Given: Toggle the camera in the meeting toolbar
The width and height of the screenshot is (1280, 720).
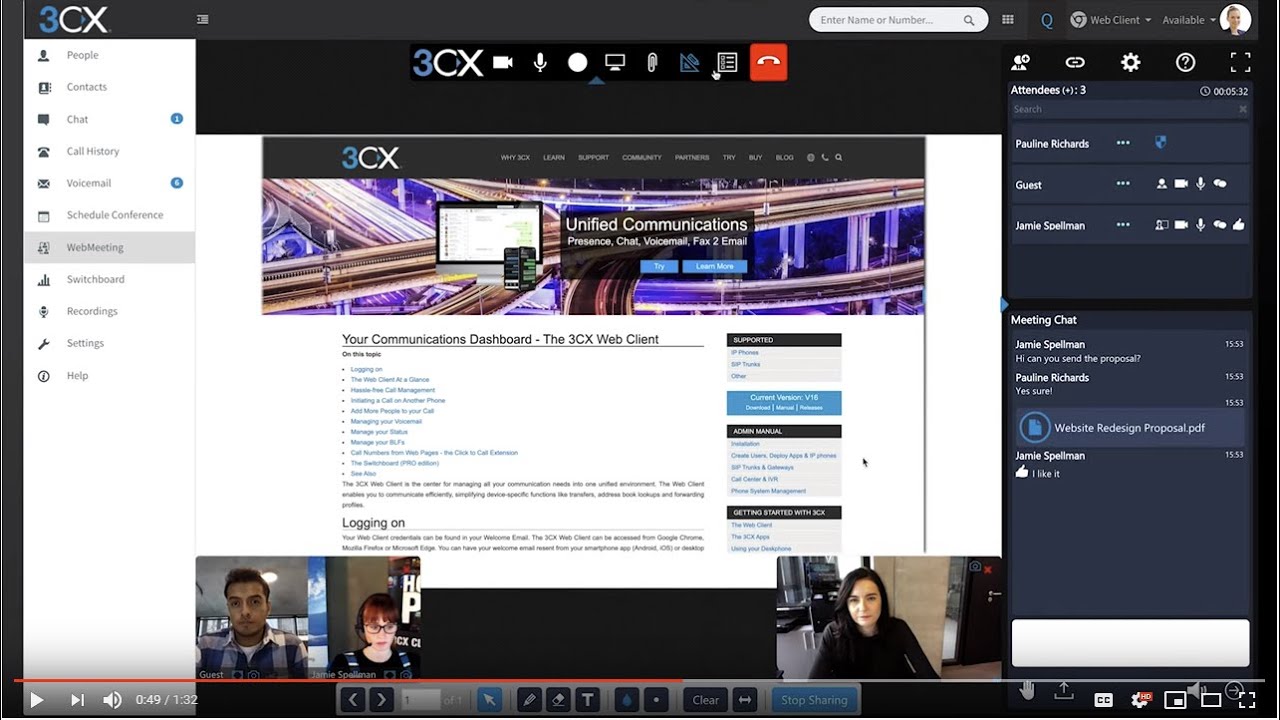Looking at the screenshot, I should (503, 63).
